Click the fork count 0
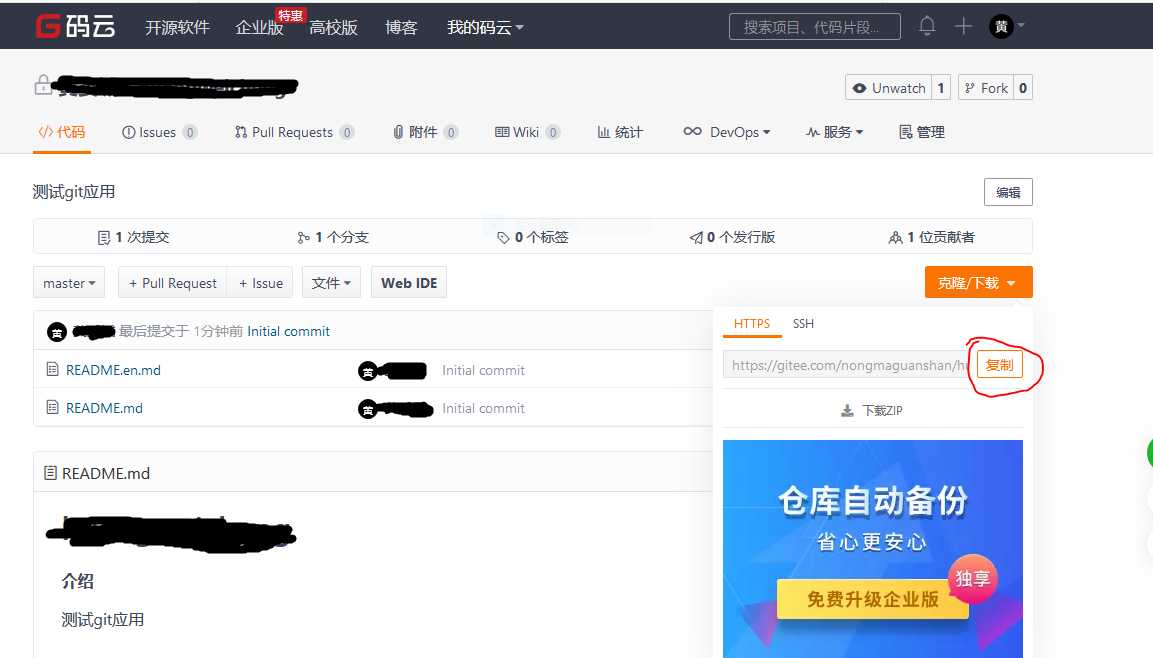Screen dimensions: 1153x658 [x=1023, y=88]
